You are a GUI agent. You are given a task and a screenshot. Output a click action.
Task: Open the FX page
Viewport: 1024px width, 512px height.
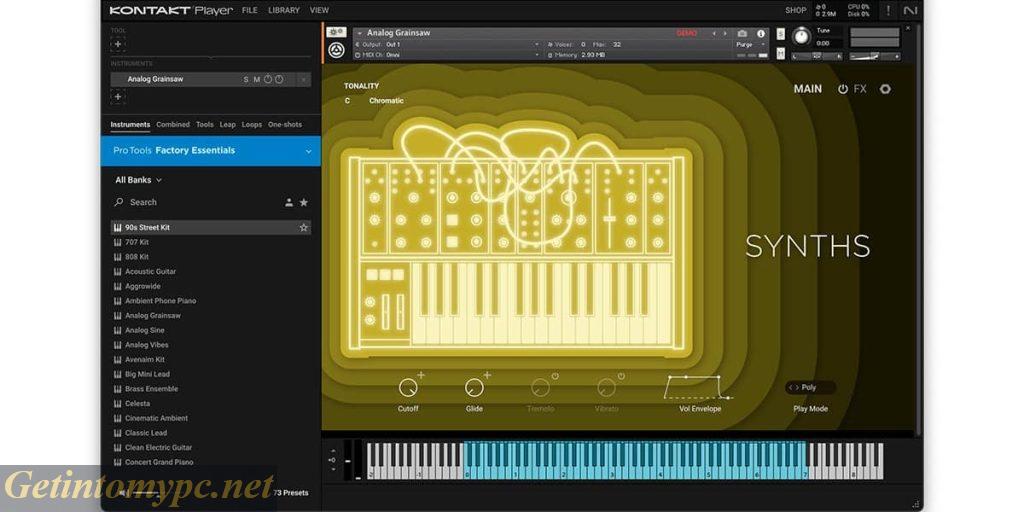pos(860,89)
